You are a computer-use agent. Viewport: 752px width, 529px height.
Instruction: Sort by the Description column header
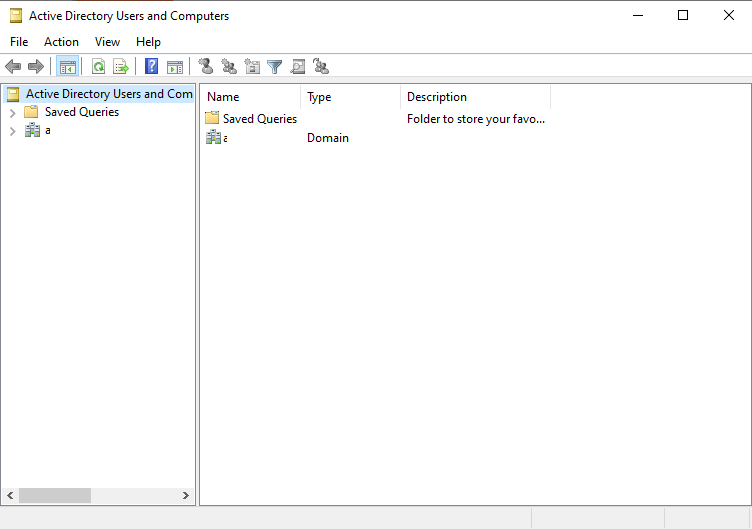[x=475, y=97]
